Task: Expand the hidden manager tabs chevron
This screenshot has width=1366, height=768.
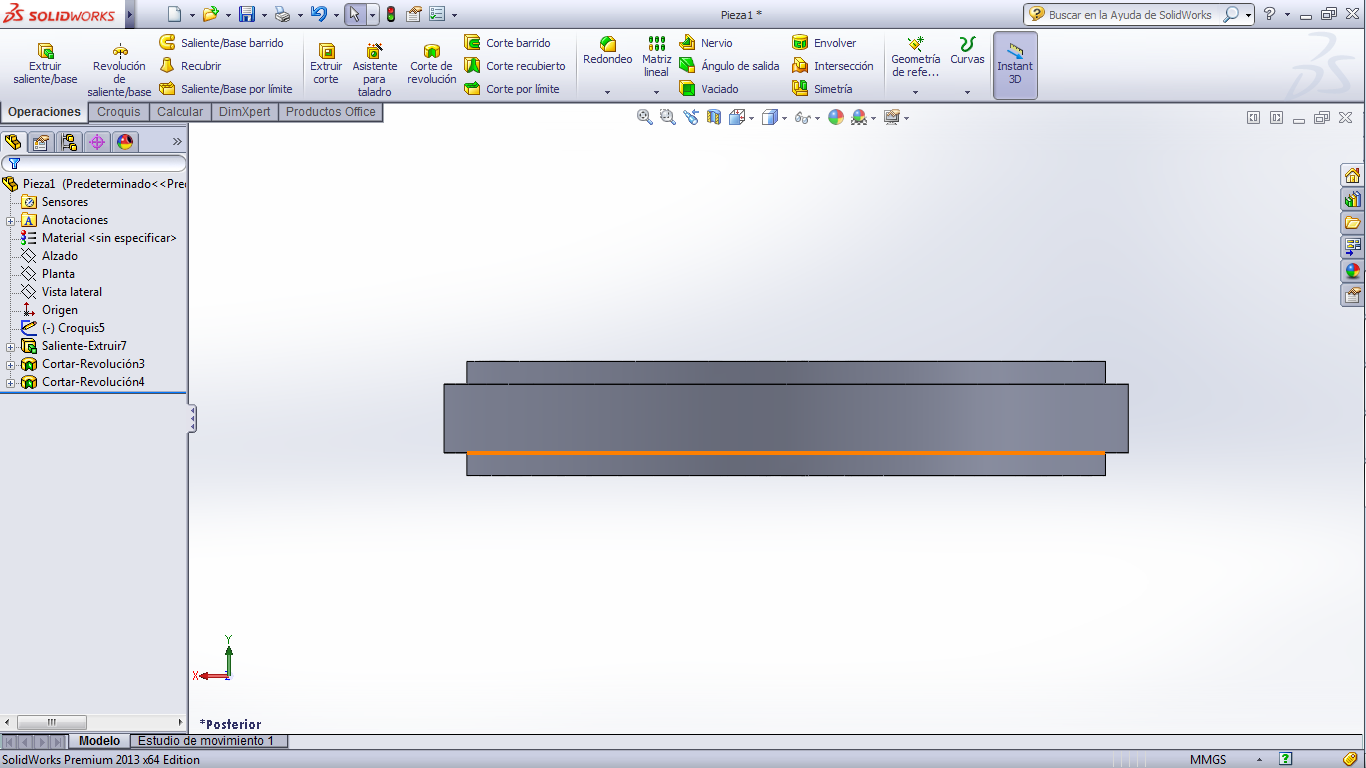Action: click(x=177, y=142)
